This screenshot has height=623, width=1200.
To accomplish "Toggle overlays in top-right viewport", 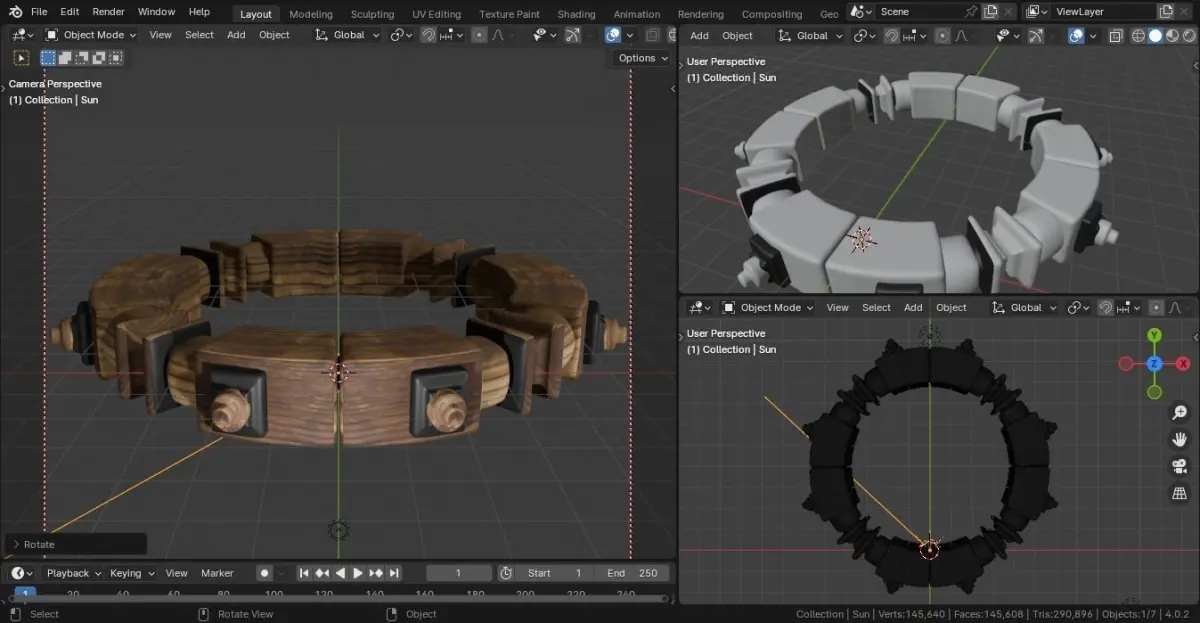I will (x=1076, y=35).
